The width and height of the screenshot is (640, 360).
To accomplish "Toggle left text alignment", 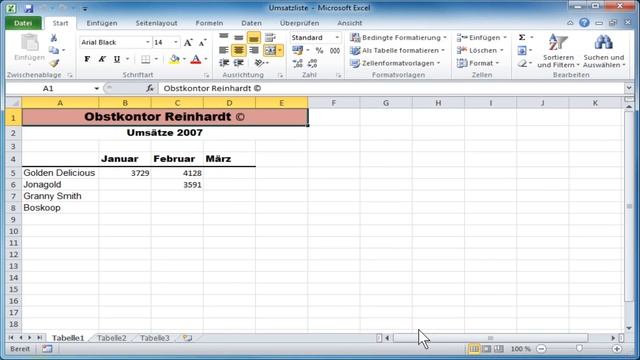I will [x=224, y=50].
